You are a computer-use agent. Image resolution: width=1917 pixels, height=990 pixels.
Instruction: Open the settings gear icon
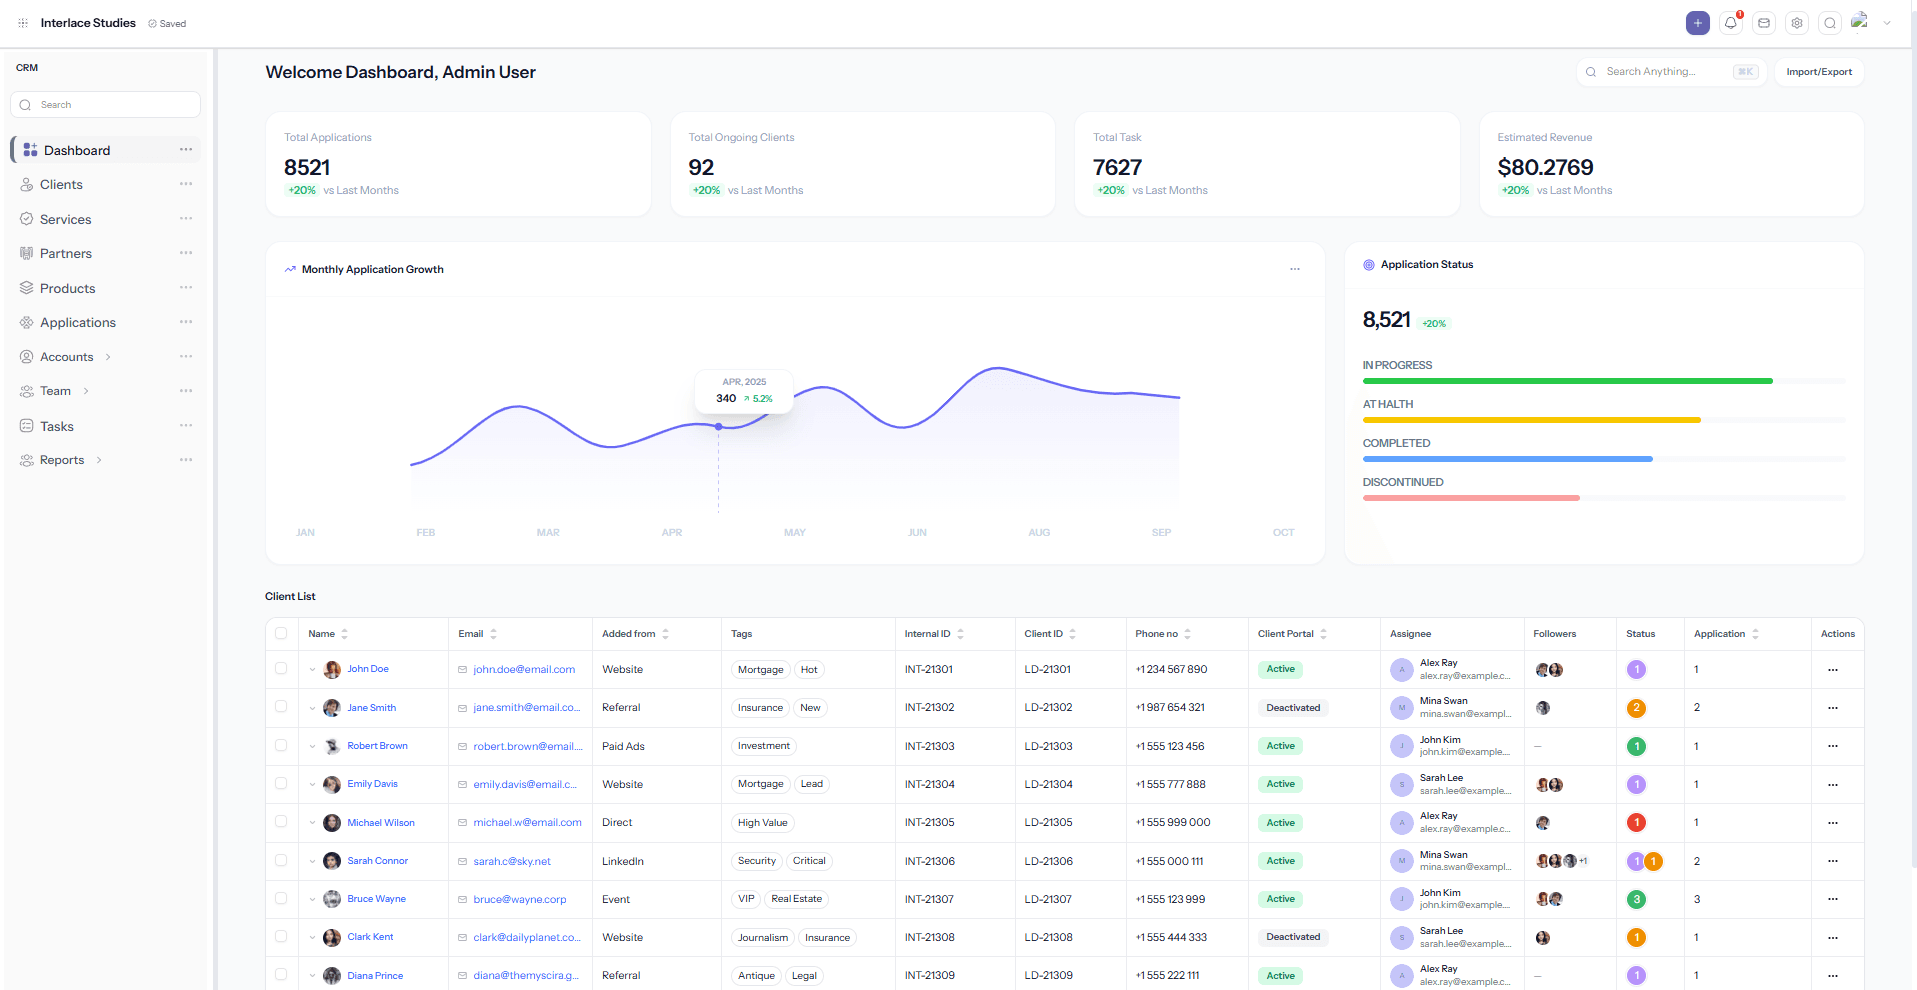click(x=1797, y=23)
